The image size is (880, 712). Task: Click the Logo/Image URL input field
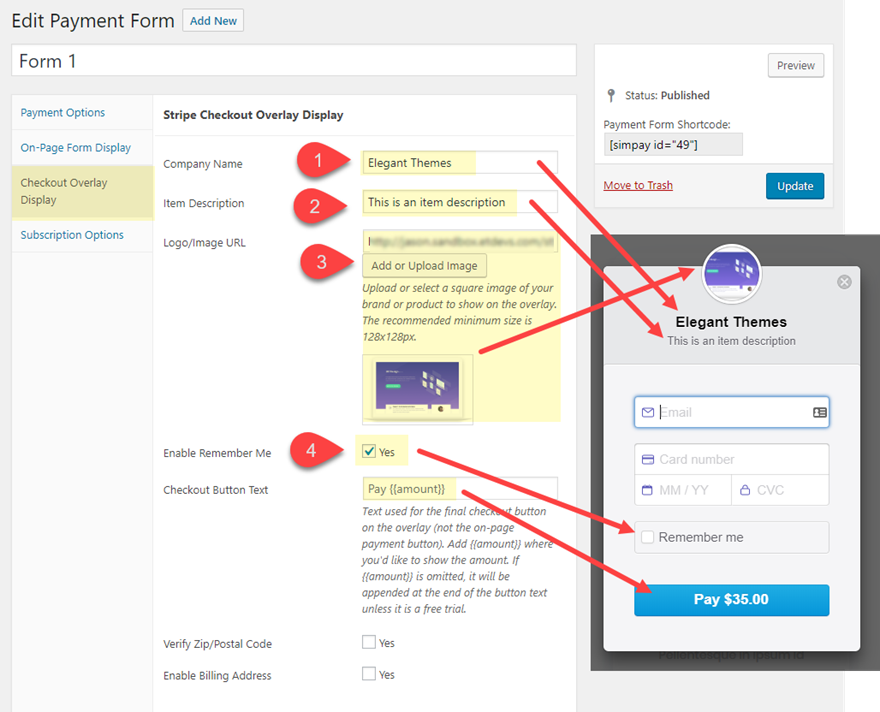(460, 241)
